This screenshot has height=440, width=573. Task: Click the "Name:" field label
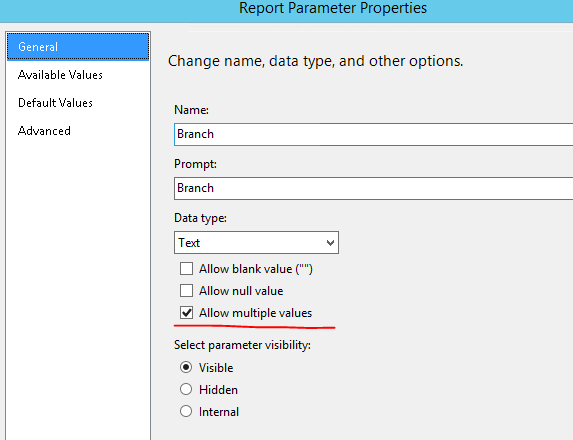191,110
